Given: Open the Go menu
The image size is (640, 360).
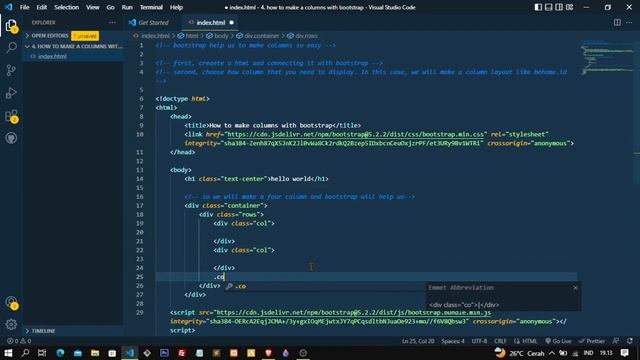Looking at the screenshot, I should pyautogui.click(x=110, y=7).
